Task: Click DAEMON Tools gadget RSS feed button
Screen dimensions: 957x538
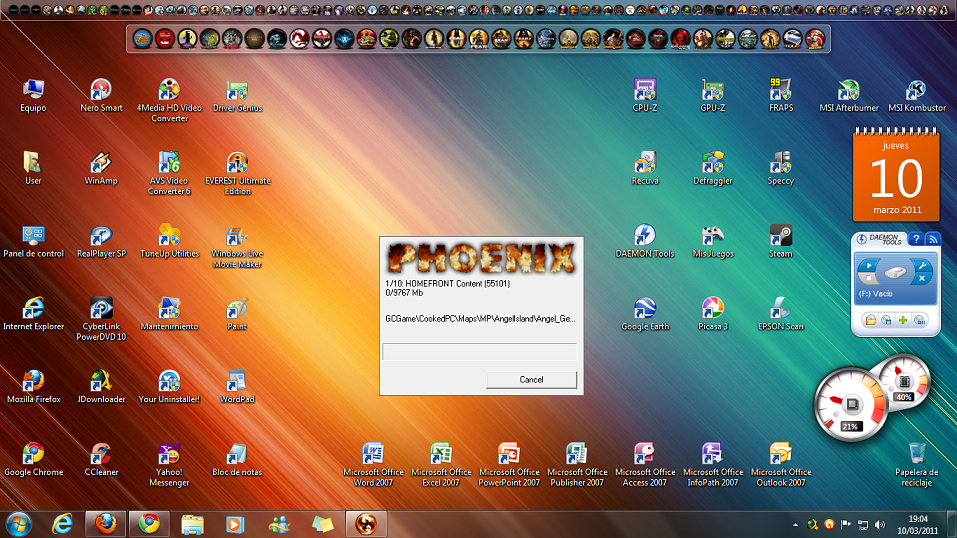Action: 933,239
